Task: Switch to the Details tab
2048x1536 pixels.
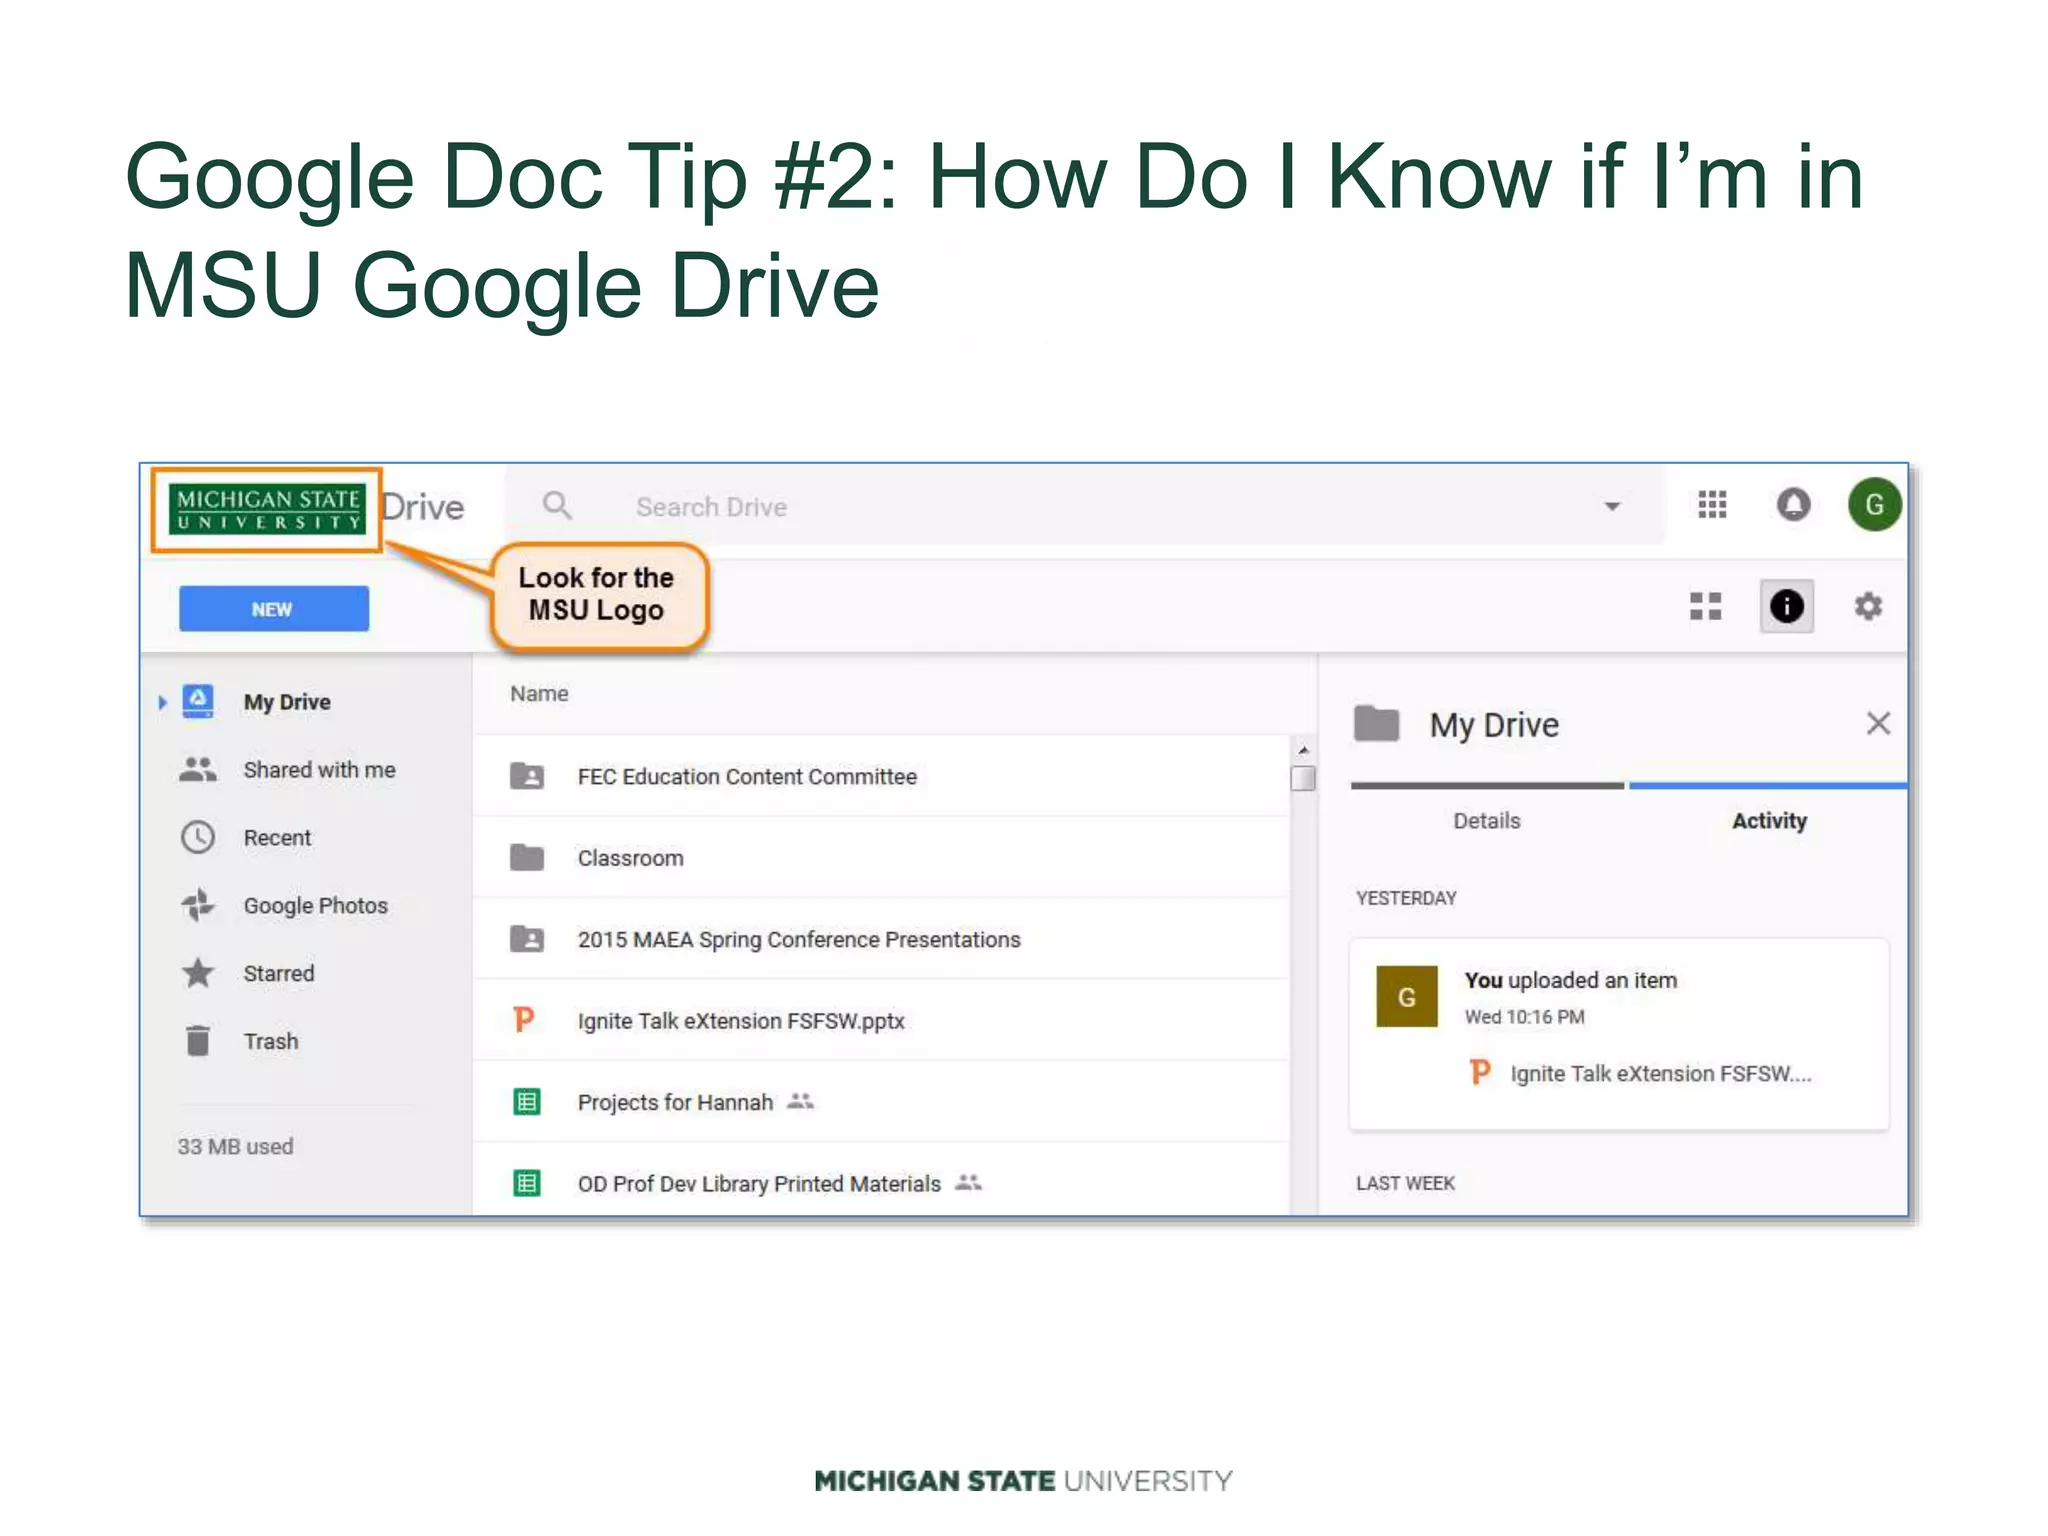Action: (x=1487, y=820)
